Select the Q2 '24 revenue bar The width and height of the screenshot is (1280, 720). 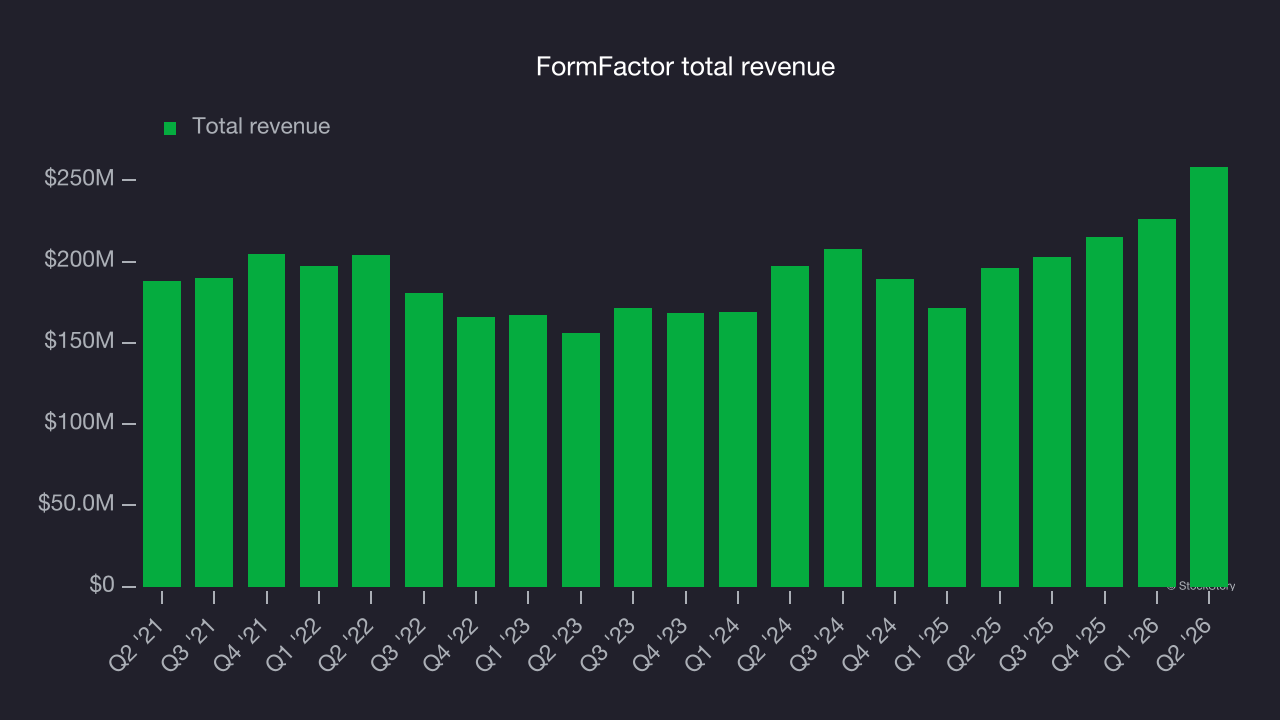coord(790,426)
